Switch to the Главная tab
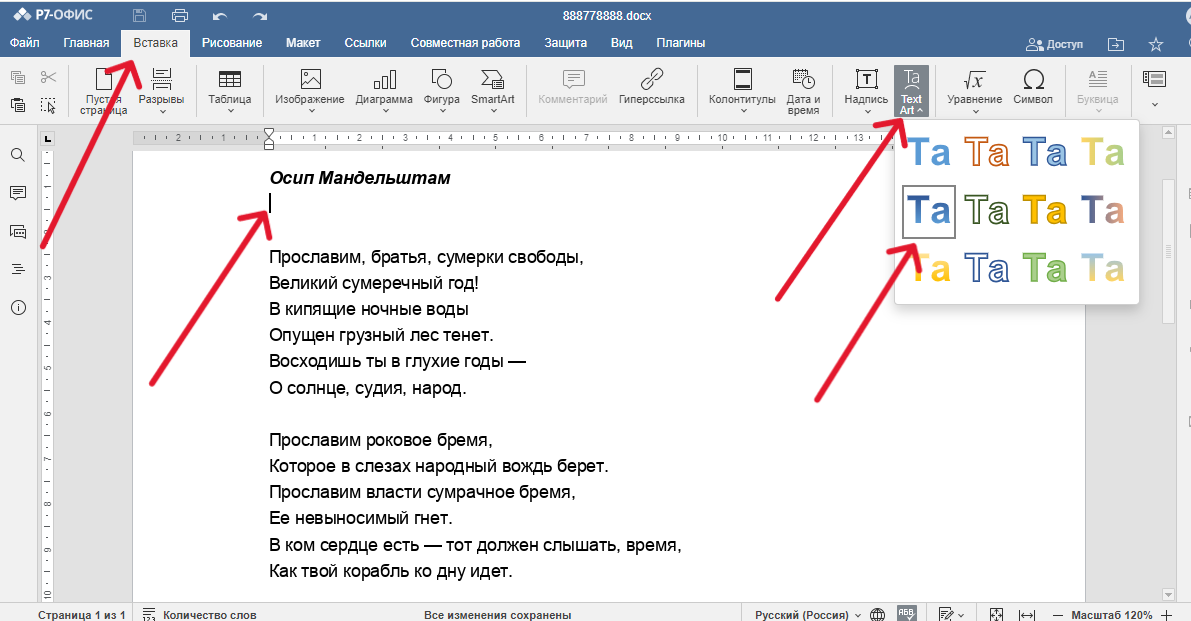 (x=86, y=43)
